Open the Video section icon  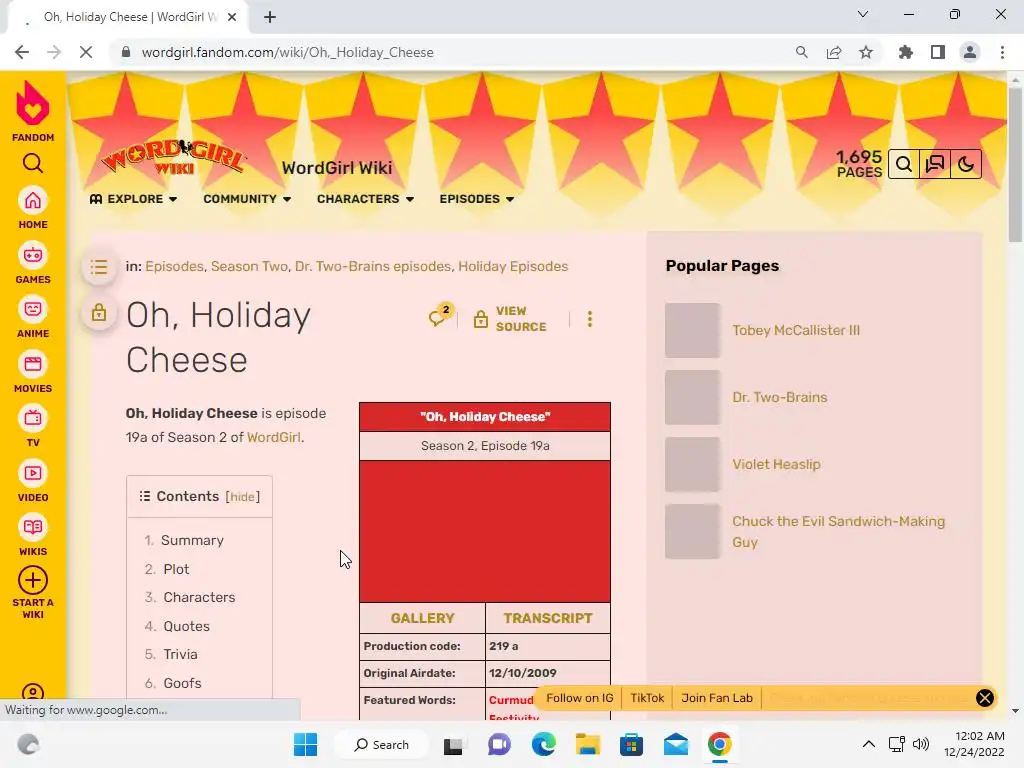33,473
